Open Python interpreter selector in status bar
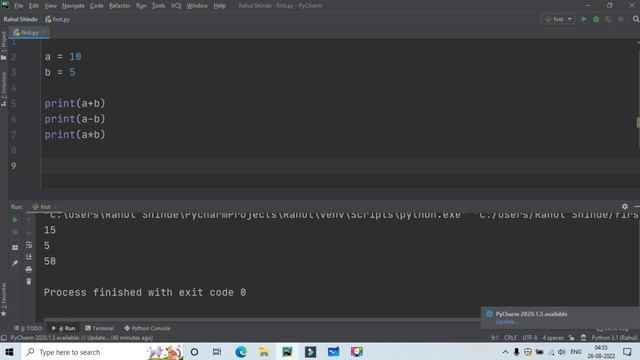This screenshot has height=360, width=640. pyautogui.click(x=614, y=338)
